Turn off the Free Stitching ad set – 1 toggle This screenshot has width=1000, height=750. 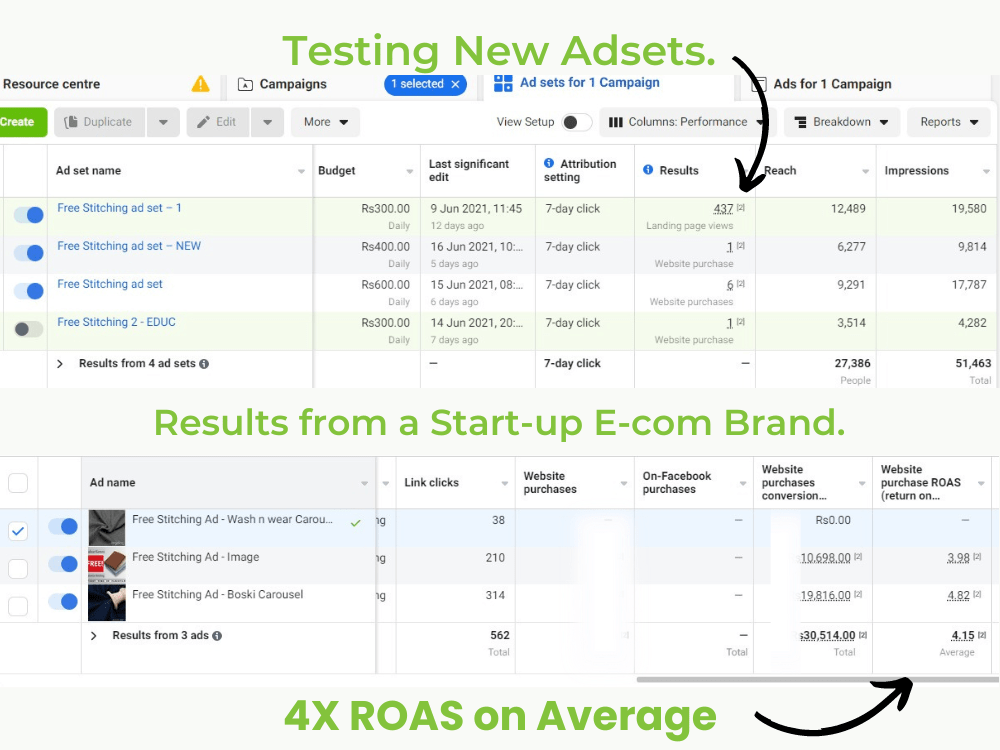[29, 215]
